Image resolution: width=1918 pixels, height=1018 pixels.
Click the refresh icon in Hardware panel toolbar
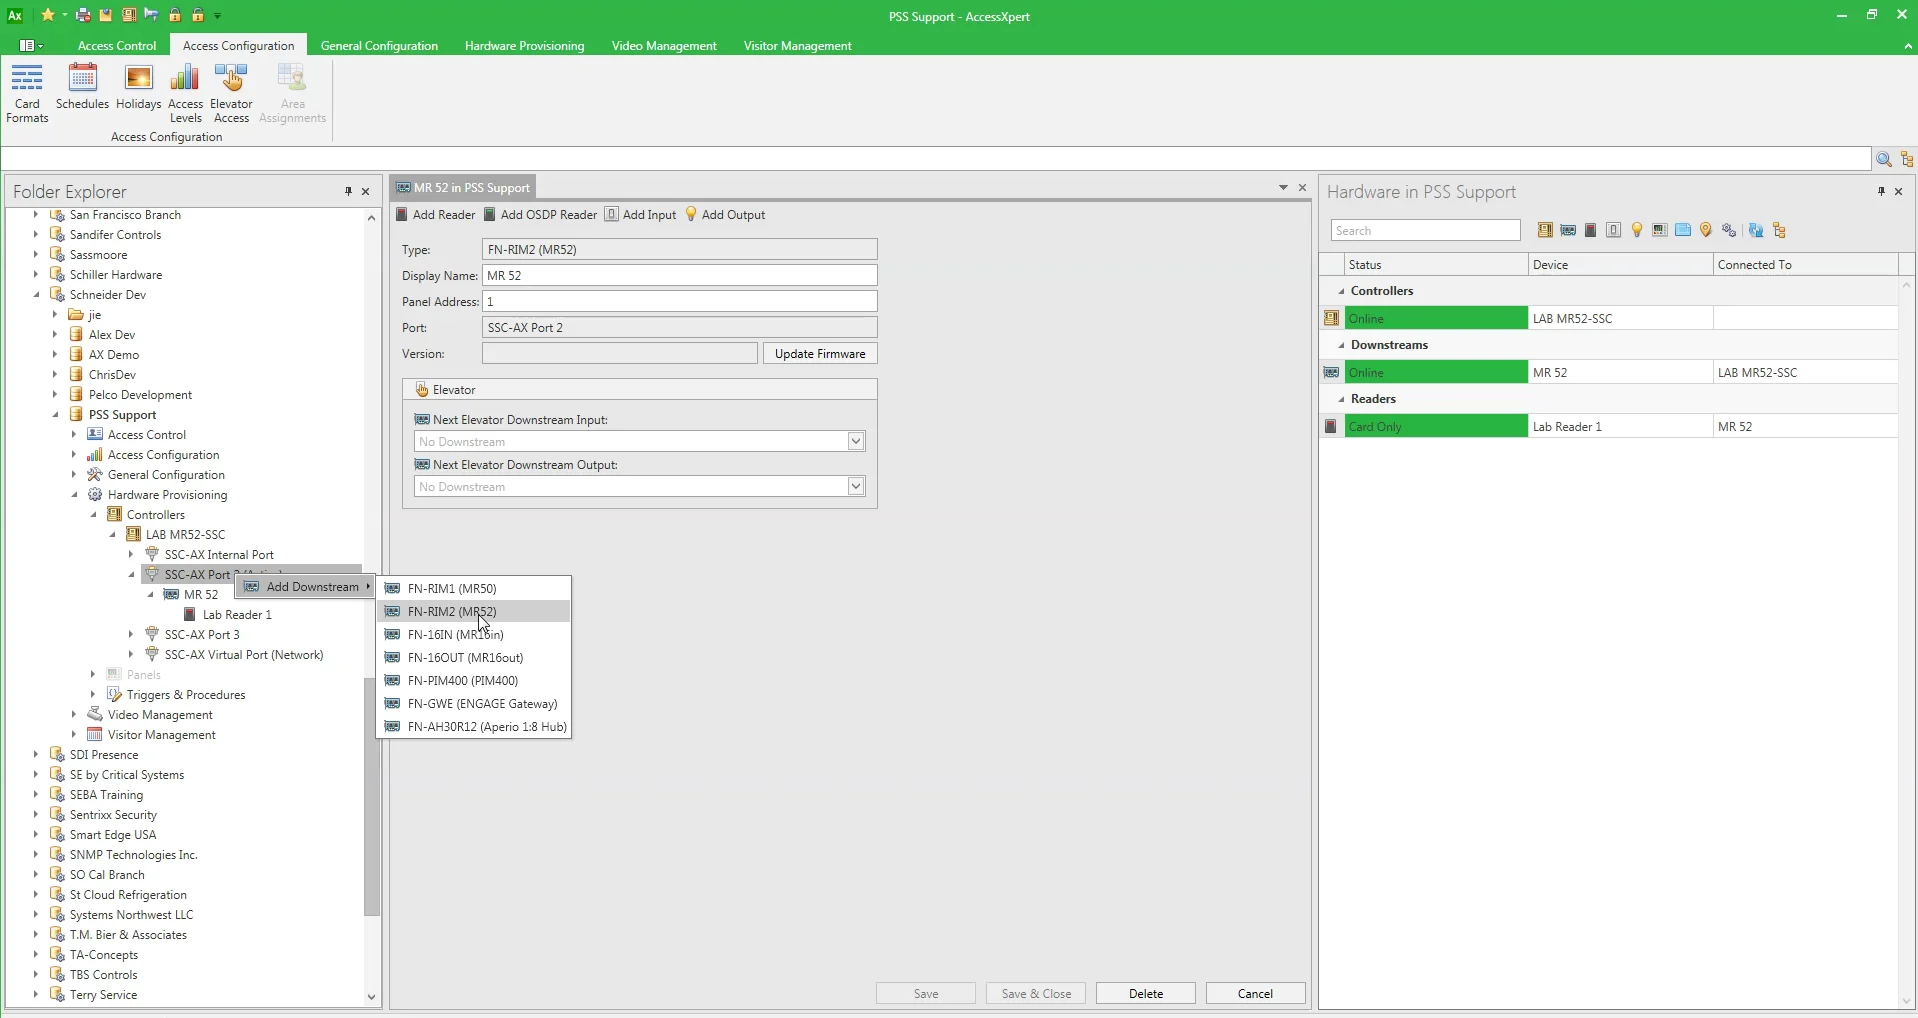1755,230
